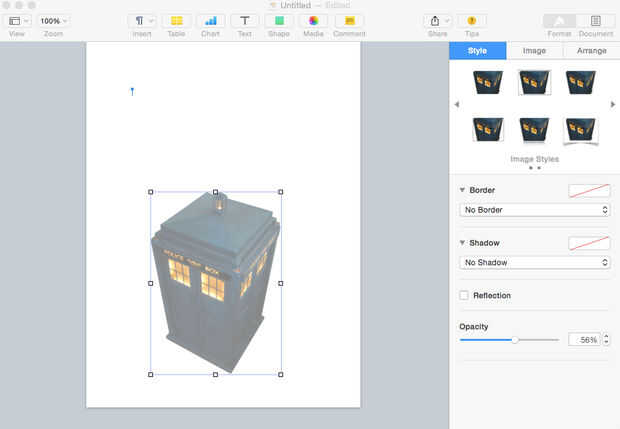The image size is (620, 429).
Task: Click the Share toolbar button
Action: (437, 20)
